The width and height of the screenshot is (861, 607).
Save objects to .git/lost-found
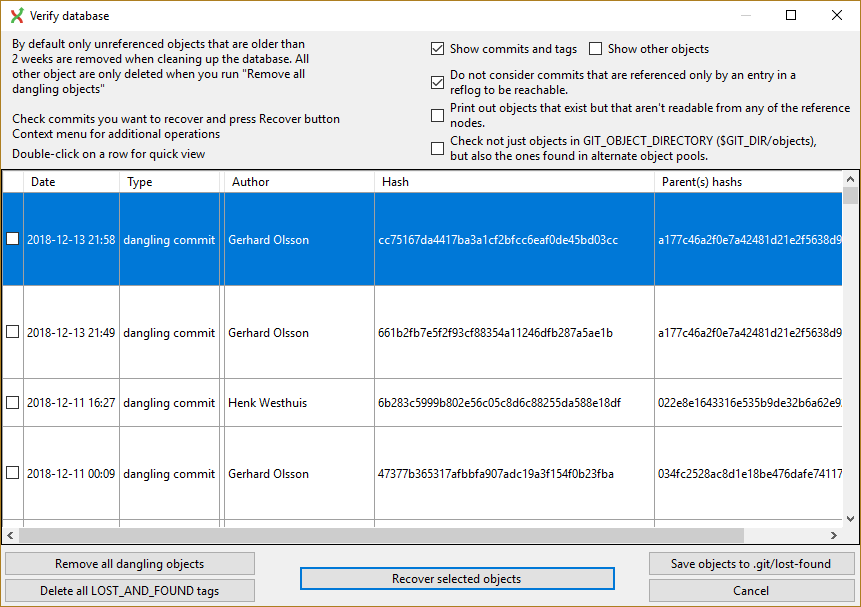(x=751, y=564)
